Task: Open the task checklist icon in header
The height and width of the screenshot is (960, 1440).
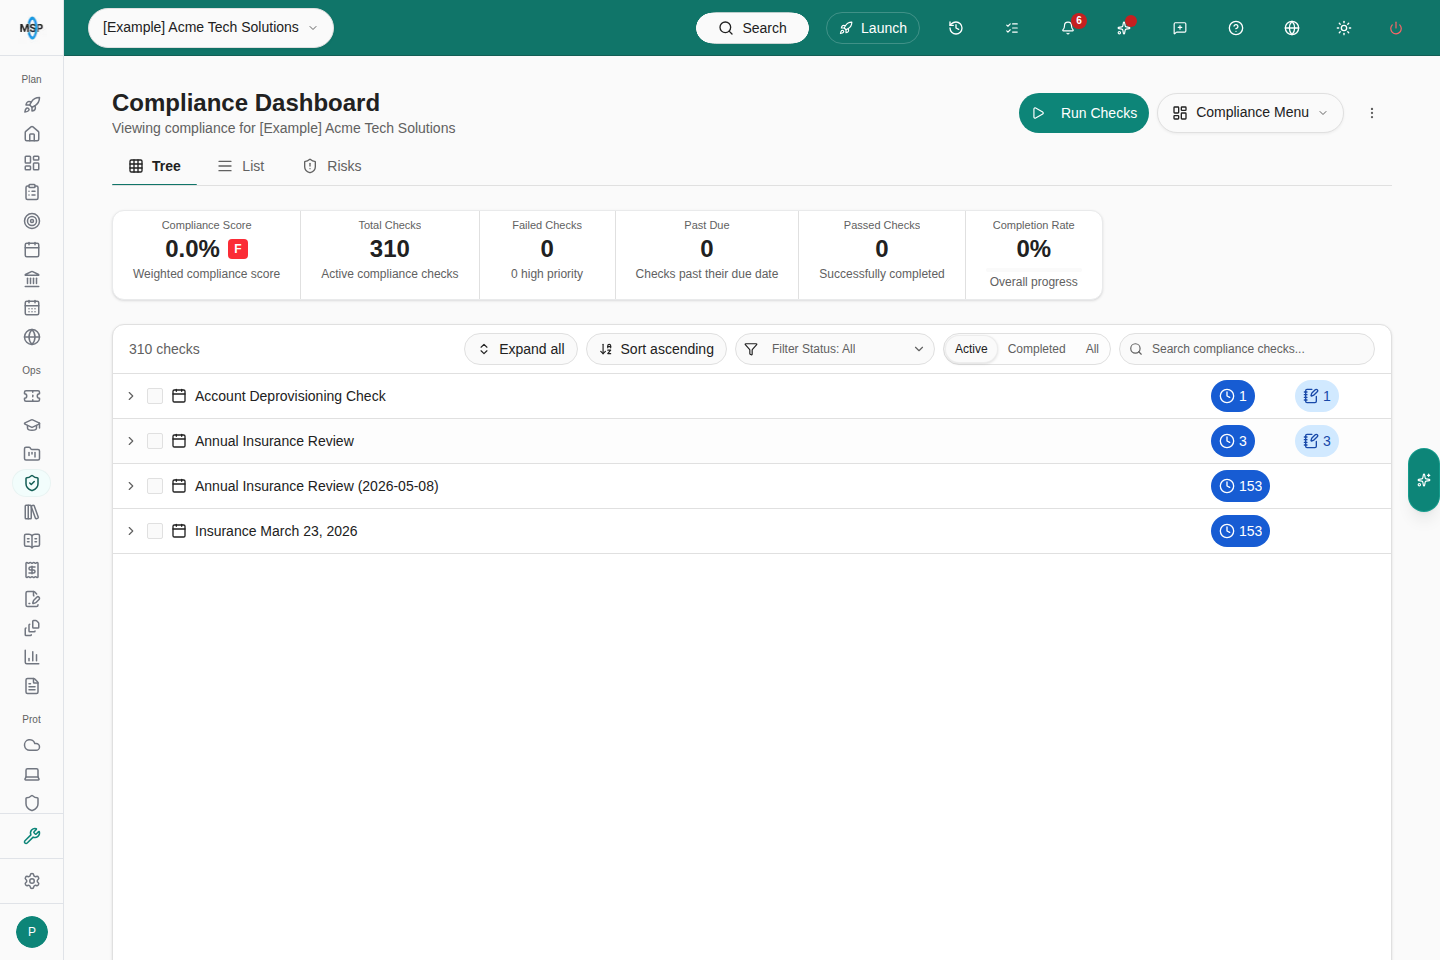Action: [1012, 28]
